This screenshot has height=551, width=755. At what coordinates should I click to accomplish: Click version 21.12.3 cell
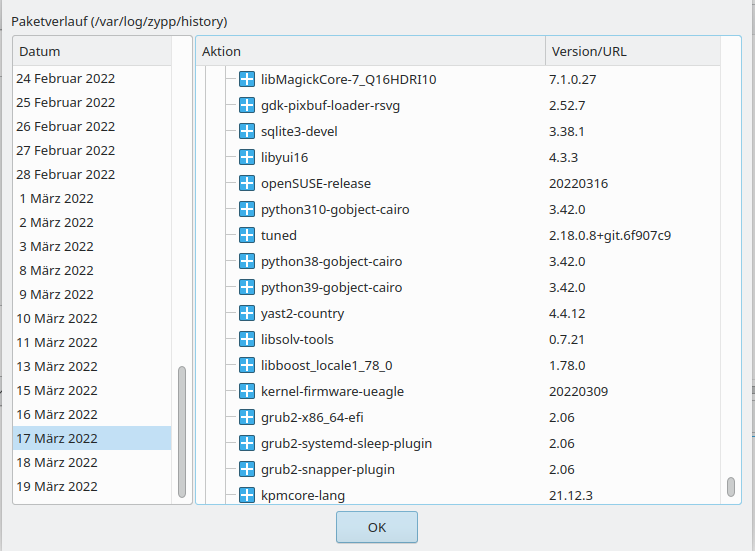click(x=571, y=496)
